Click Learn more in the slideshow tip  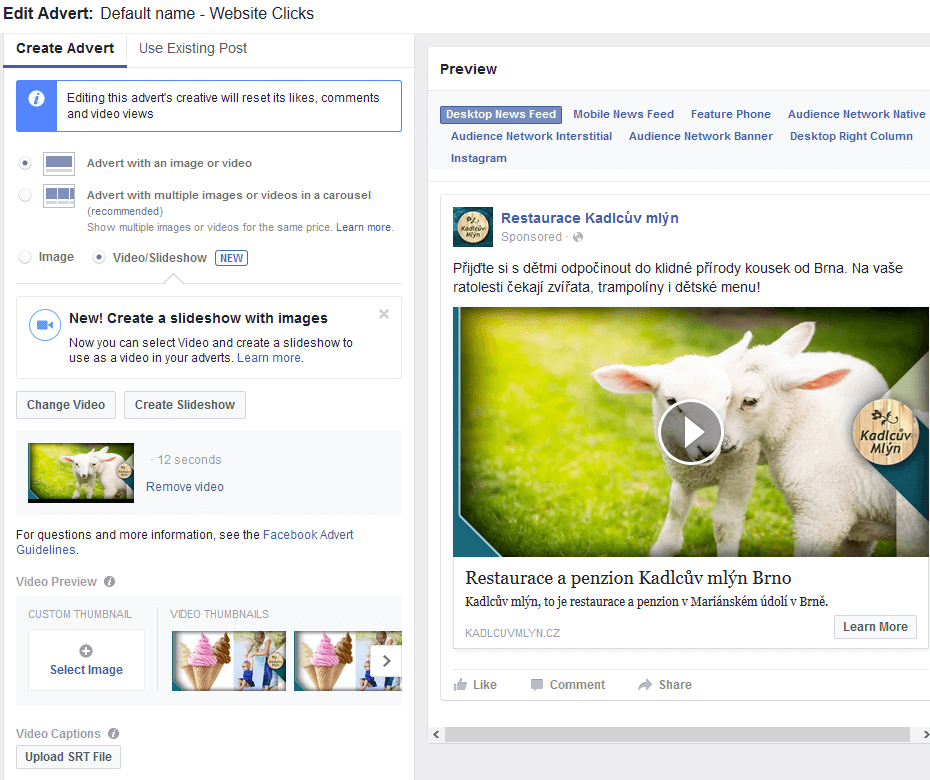pos(269,358)
